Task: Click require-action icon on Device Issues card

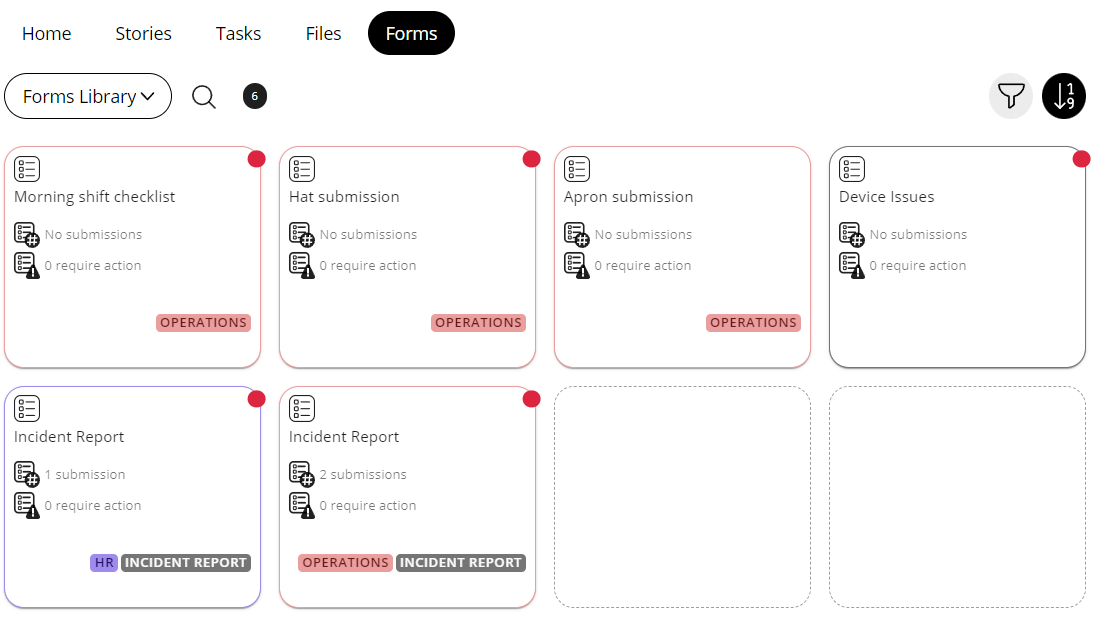Action: coord(851,266)
